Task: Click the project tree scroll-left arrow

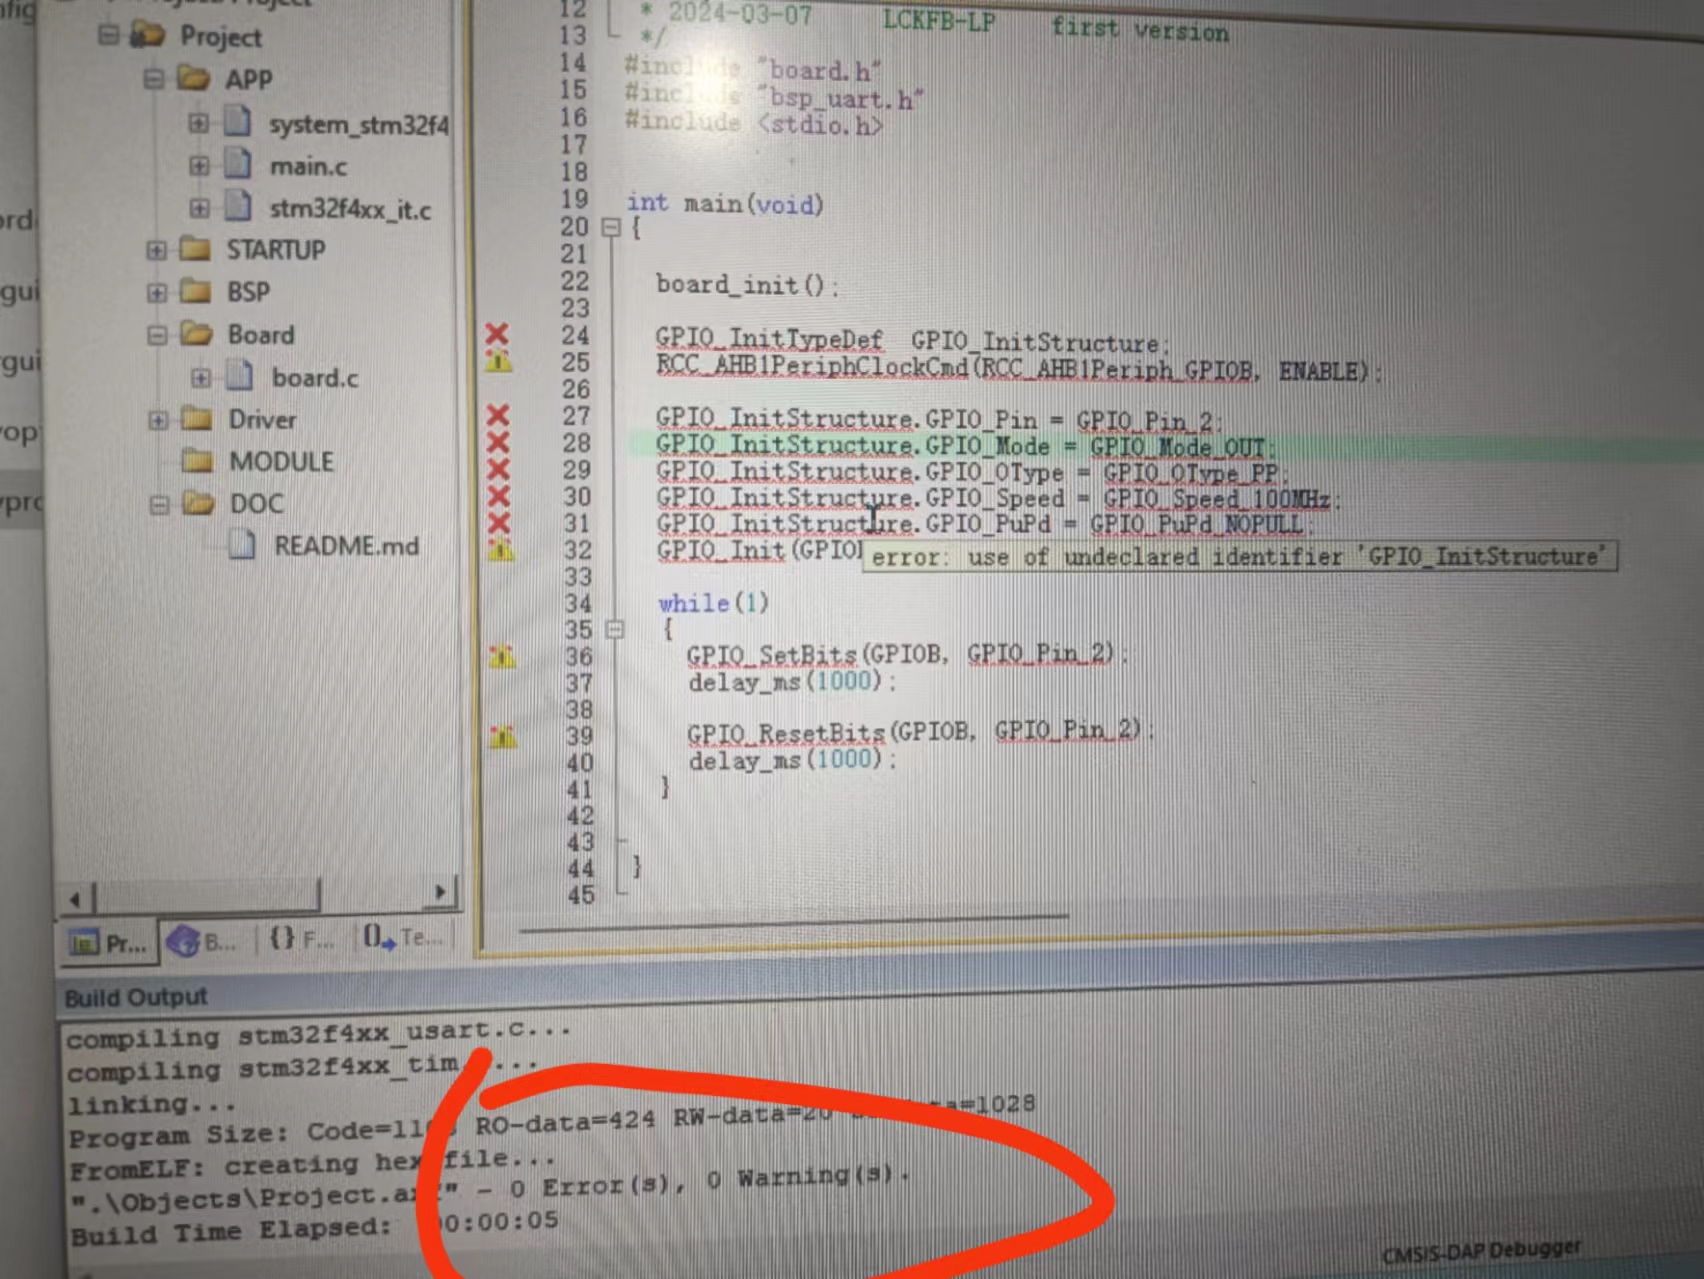Action: point(75,899)
